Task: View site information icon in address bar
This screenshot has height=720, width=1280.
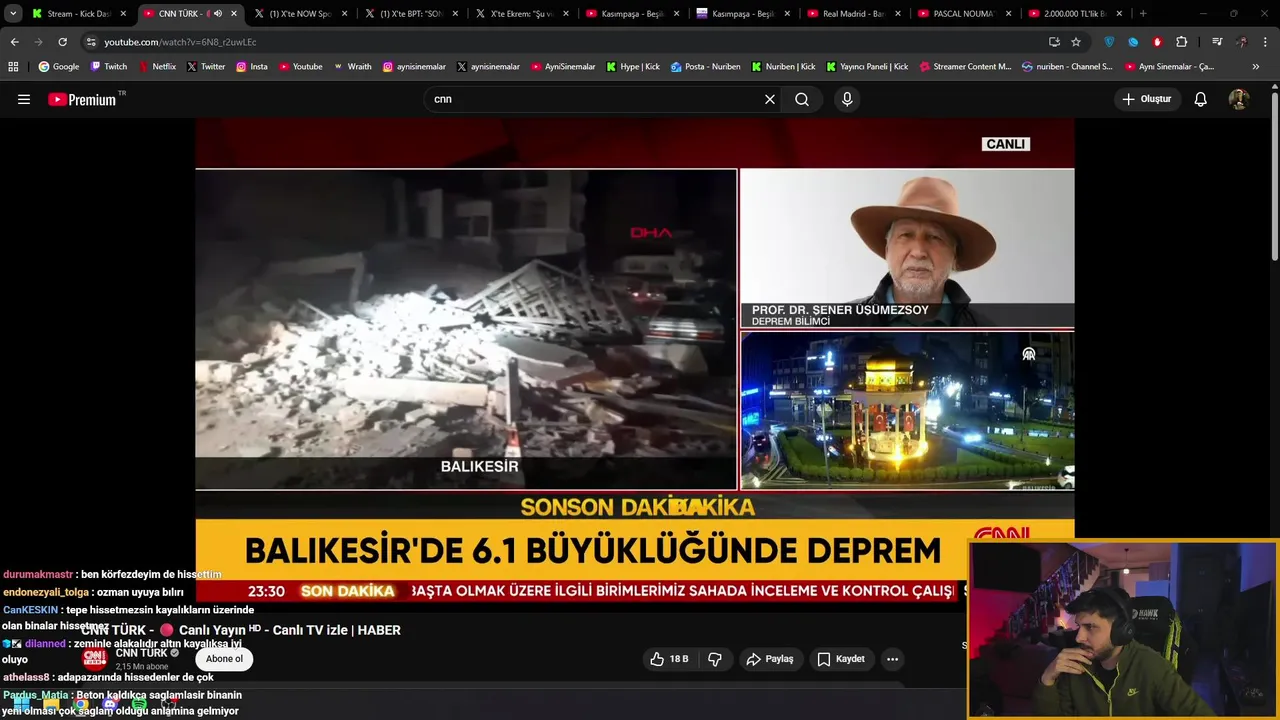Action: [91, 42]
